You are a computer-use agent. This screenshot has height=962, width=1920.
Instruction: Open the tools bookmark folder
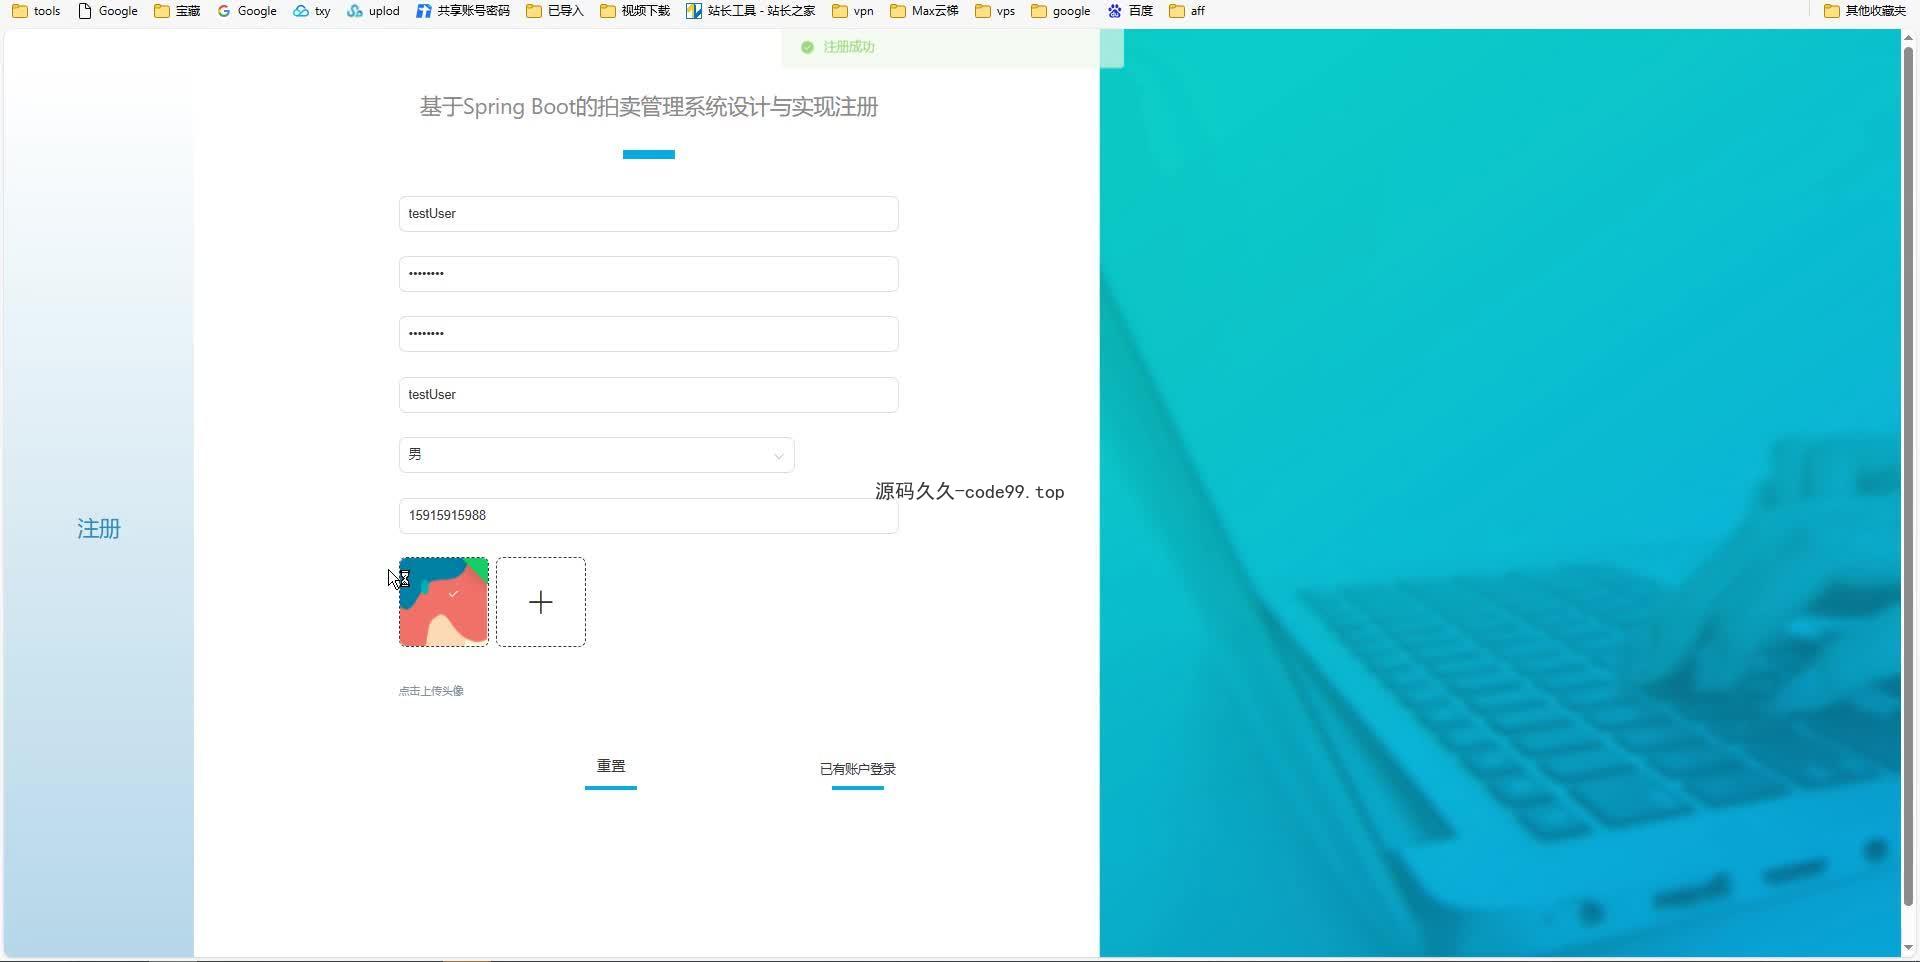click(x=36, y=11)
